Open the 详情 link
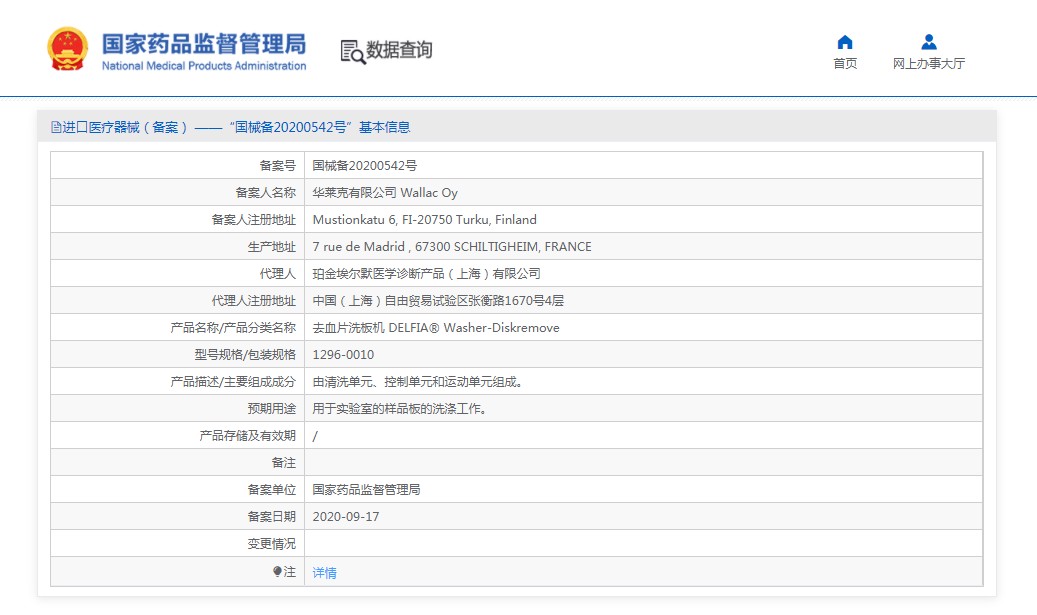 point(324,573)
